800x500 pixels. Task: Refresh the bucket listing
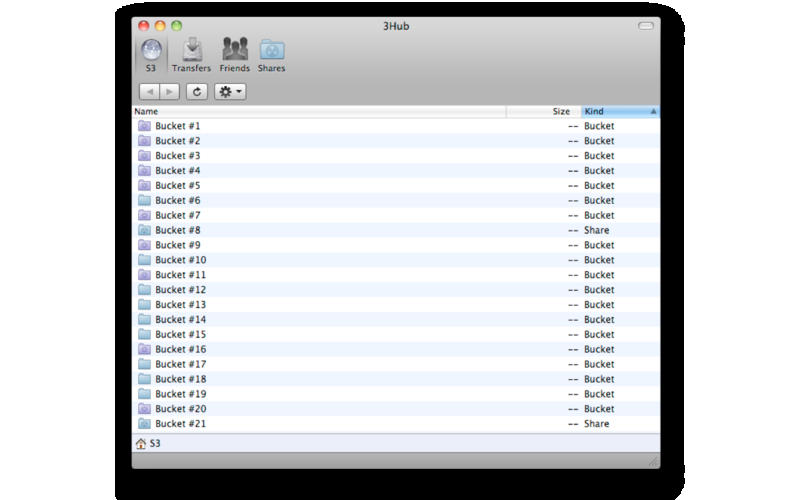point(197,91)
